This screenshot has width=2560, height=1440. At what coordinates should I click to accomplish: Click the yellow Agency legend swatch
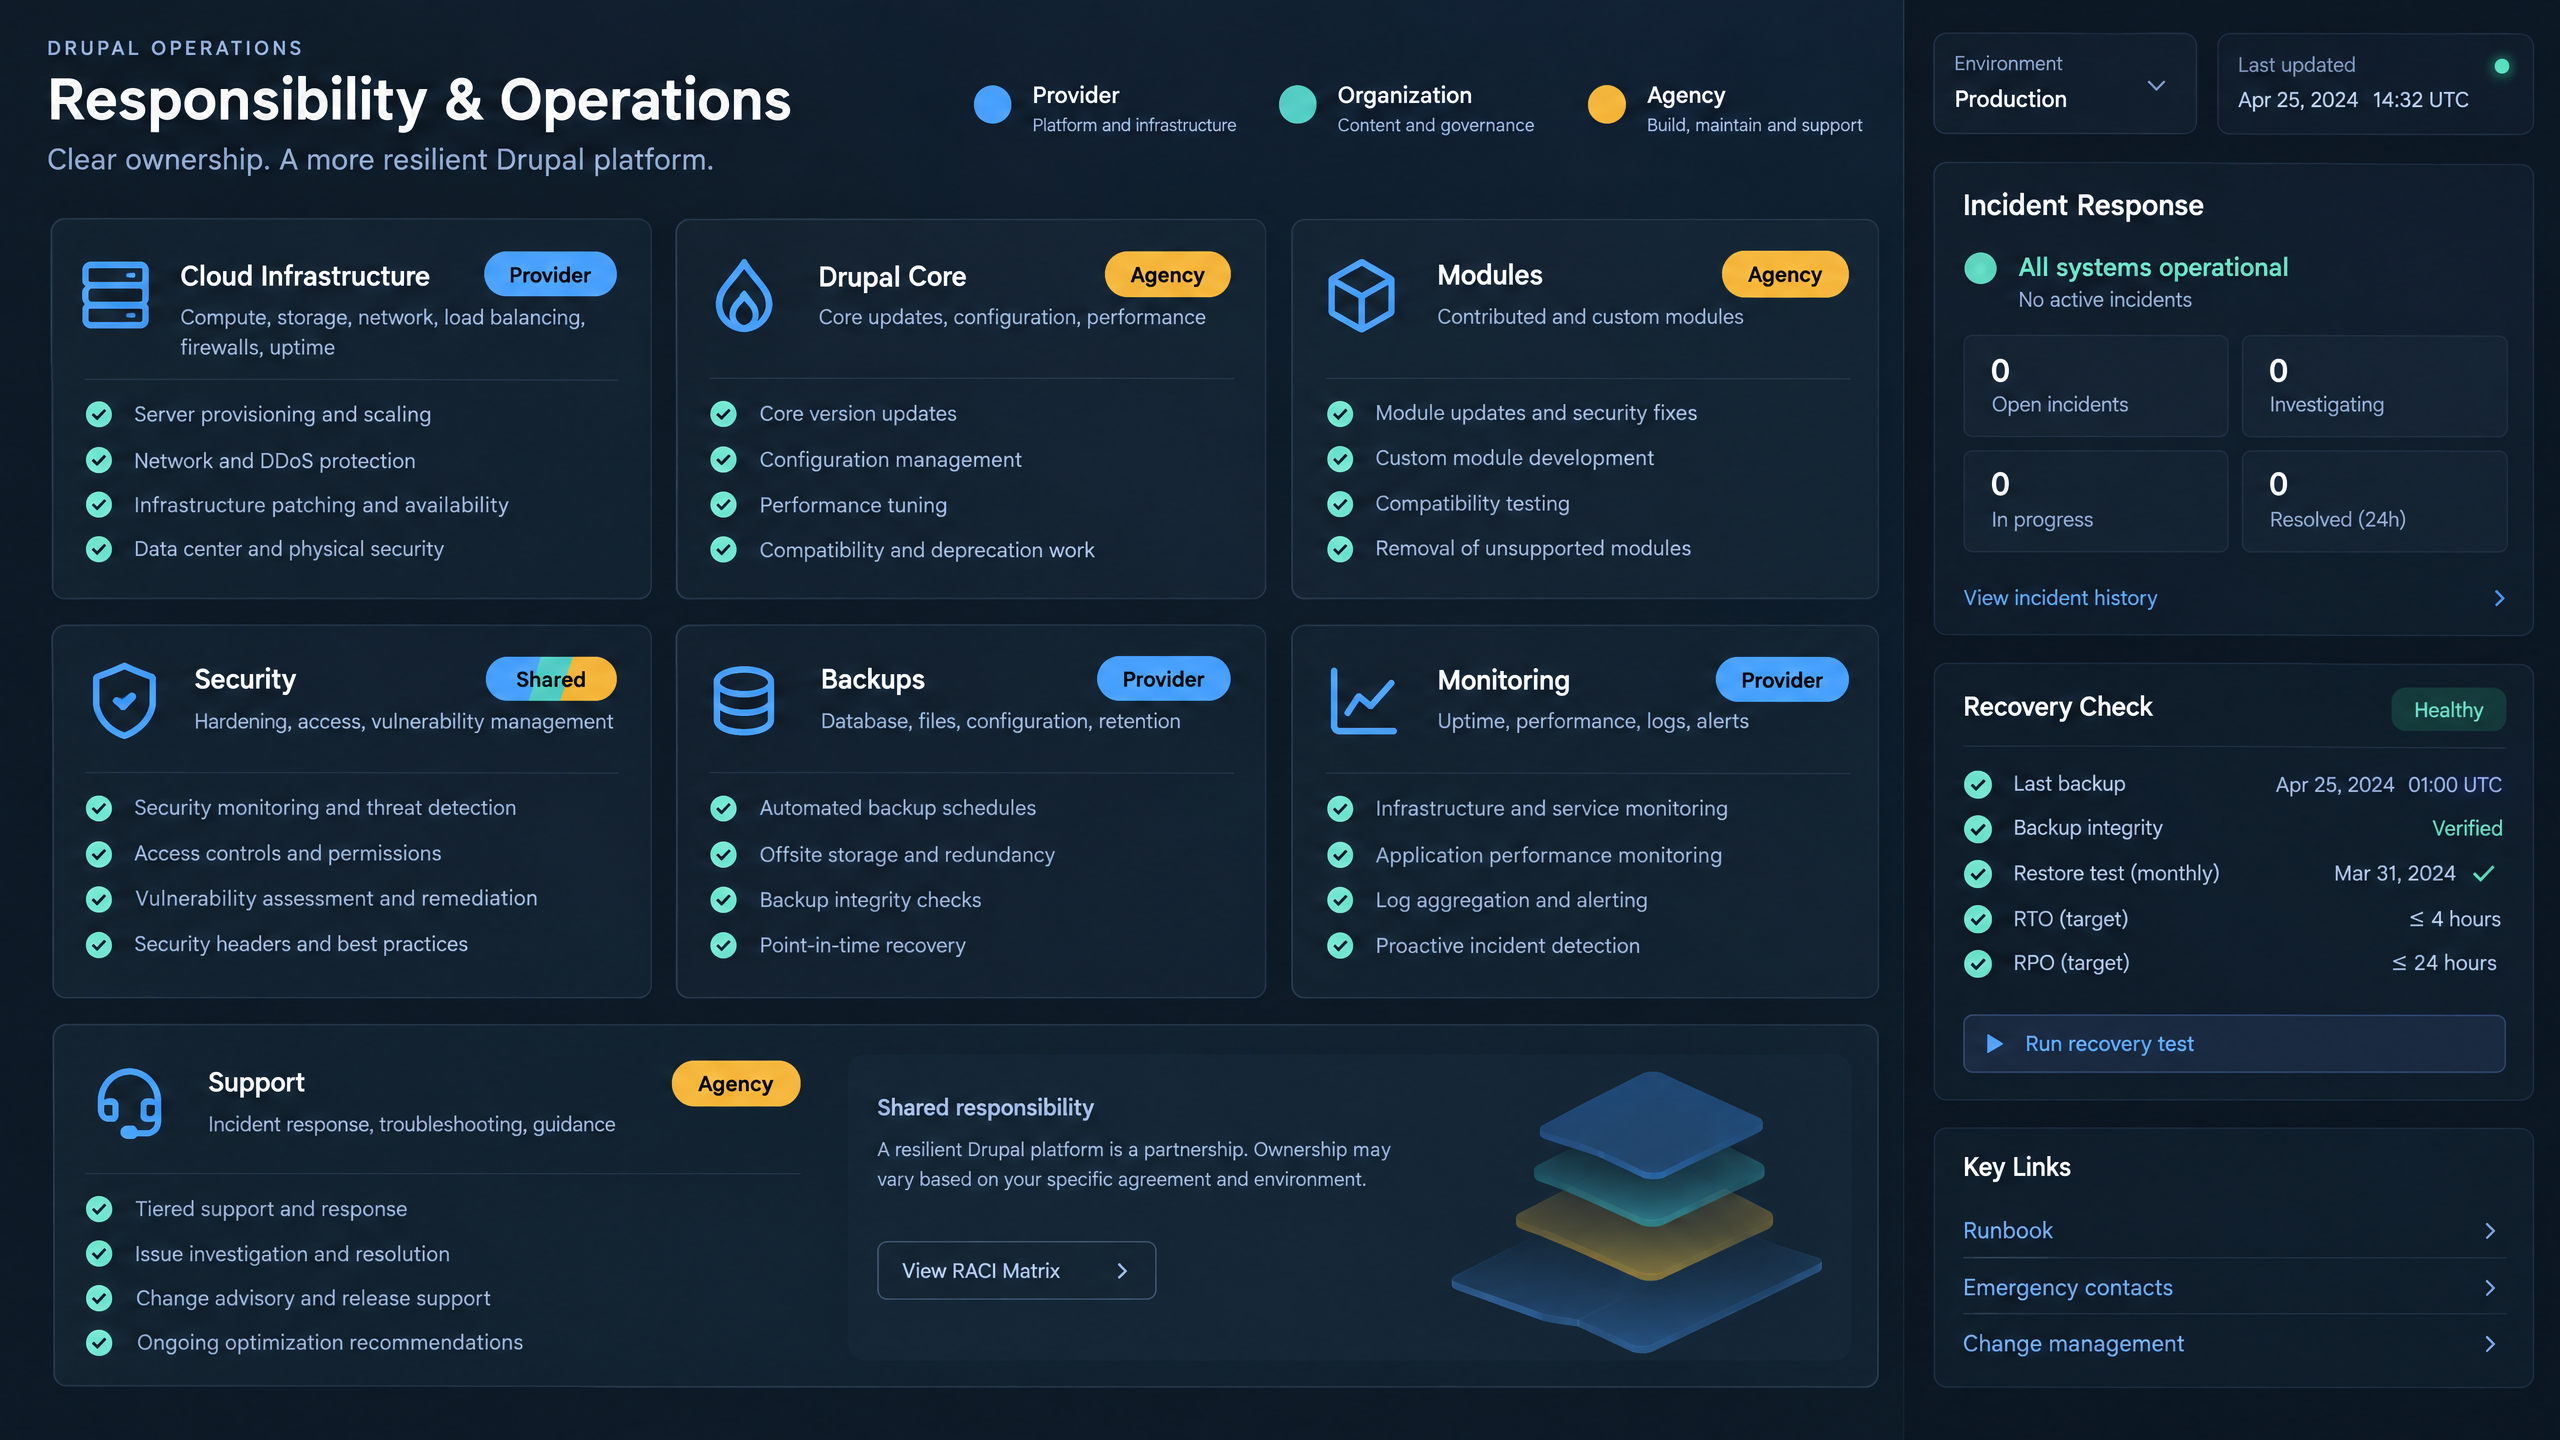click(1606, 105)
